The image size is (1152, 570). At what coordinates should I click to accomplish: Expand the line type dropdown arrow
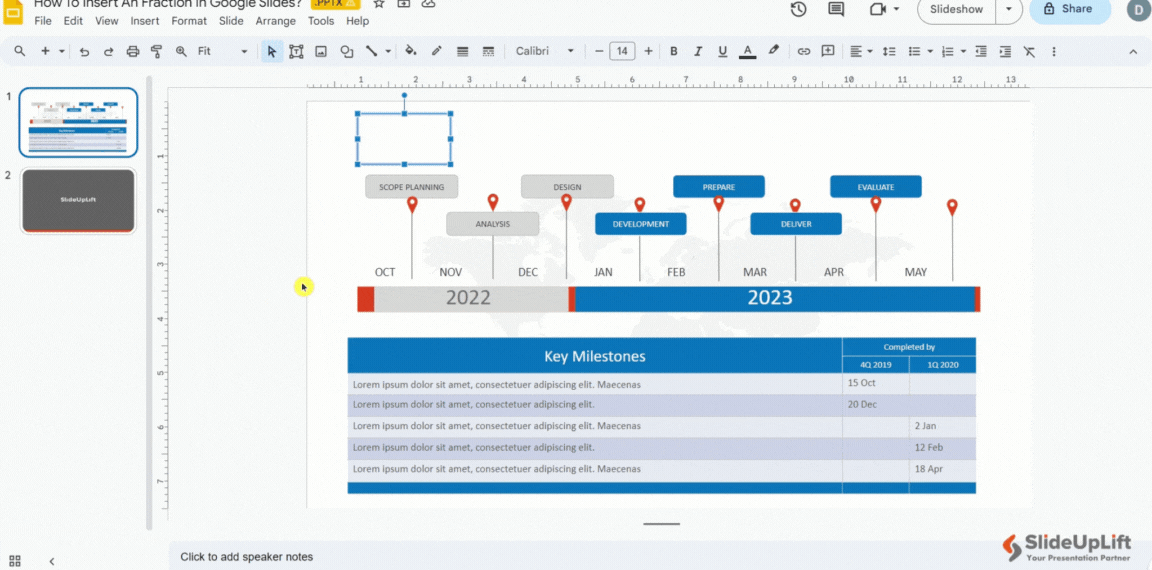(388, 51)
